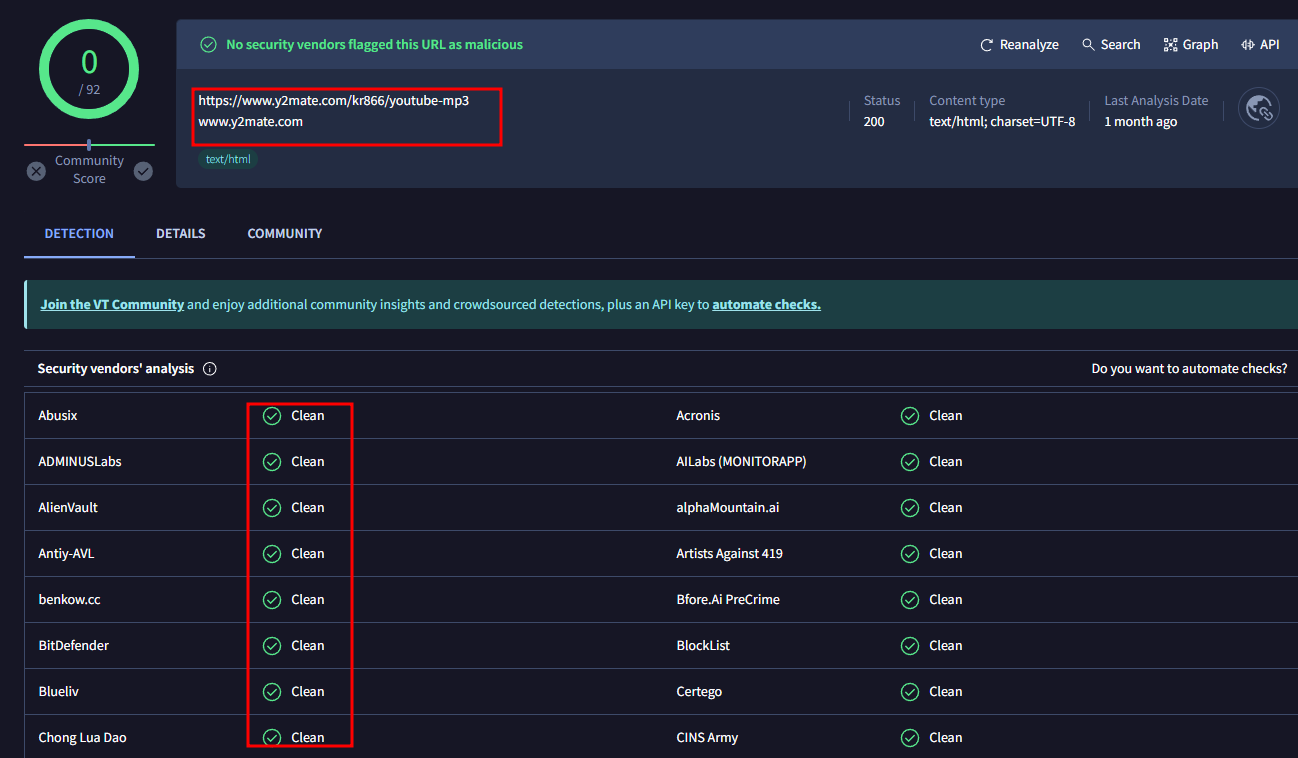
Task: Click the Clean check icon for alphaMountain.ai
Action: click(910, 508)
